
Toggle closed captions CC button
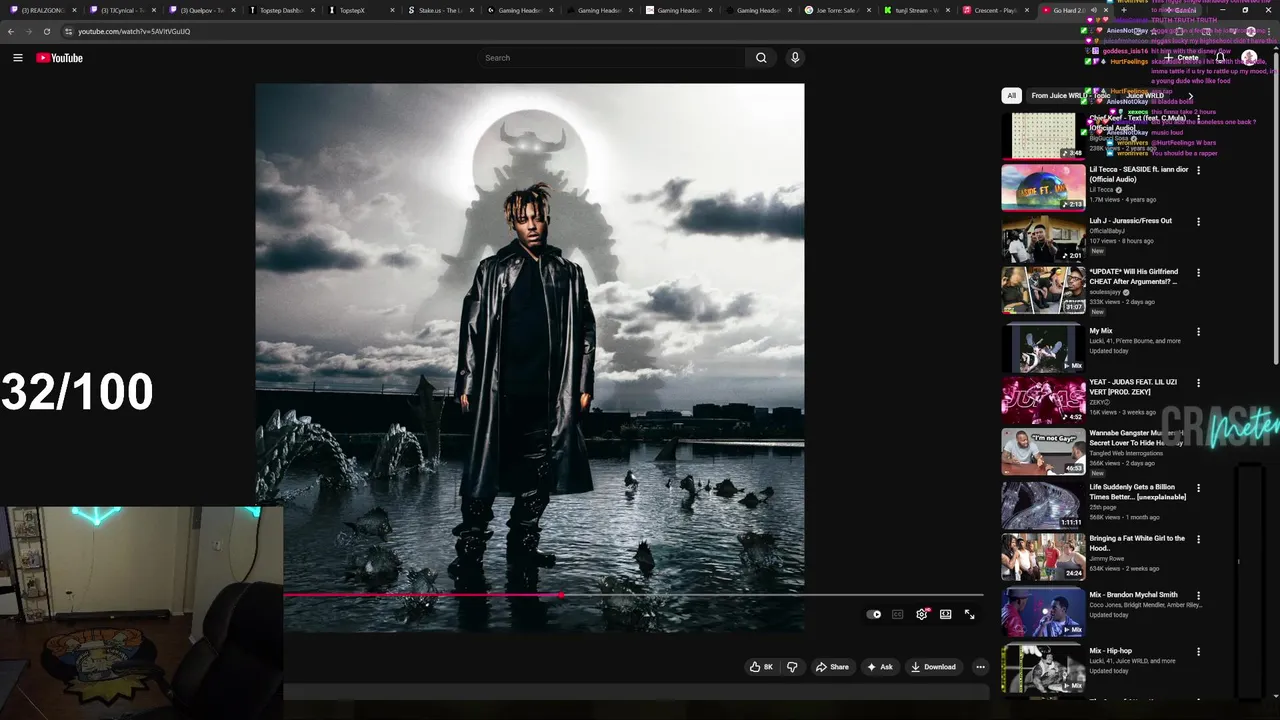point(898,614)
